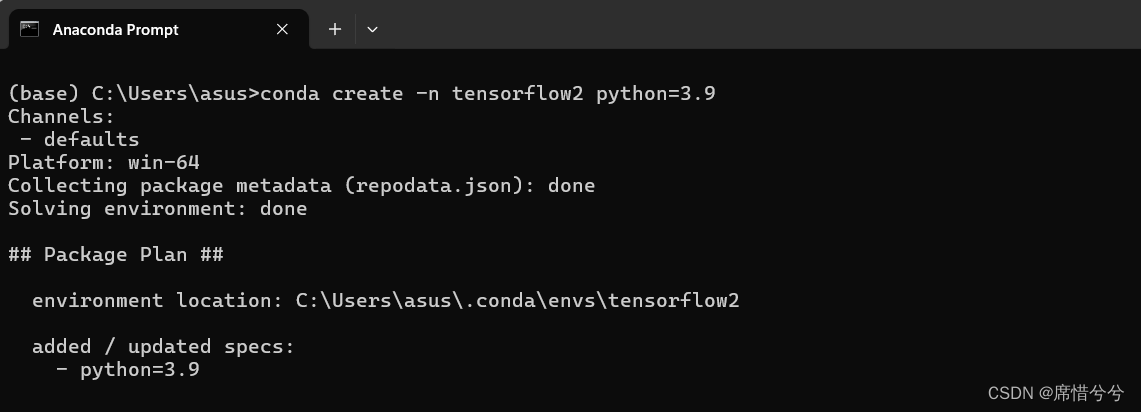Click the ".conda\envs\tensorflow2" path text
Viewport: 1141px width, 412px height.
(602, 301)
